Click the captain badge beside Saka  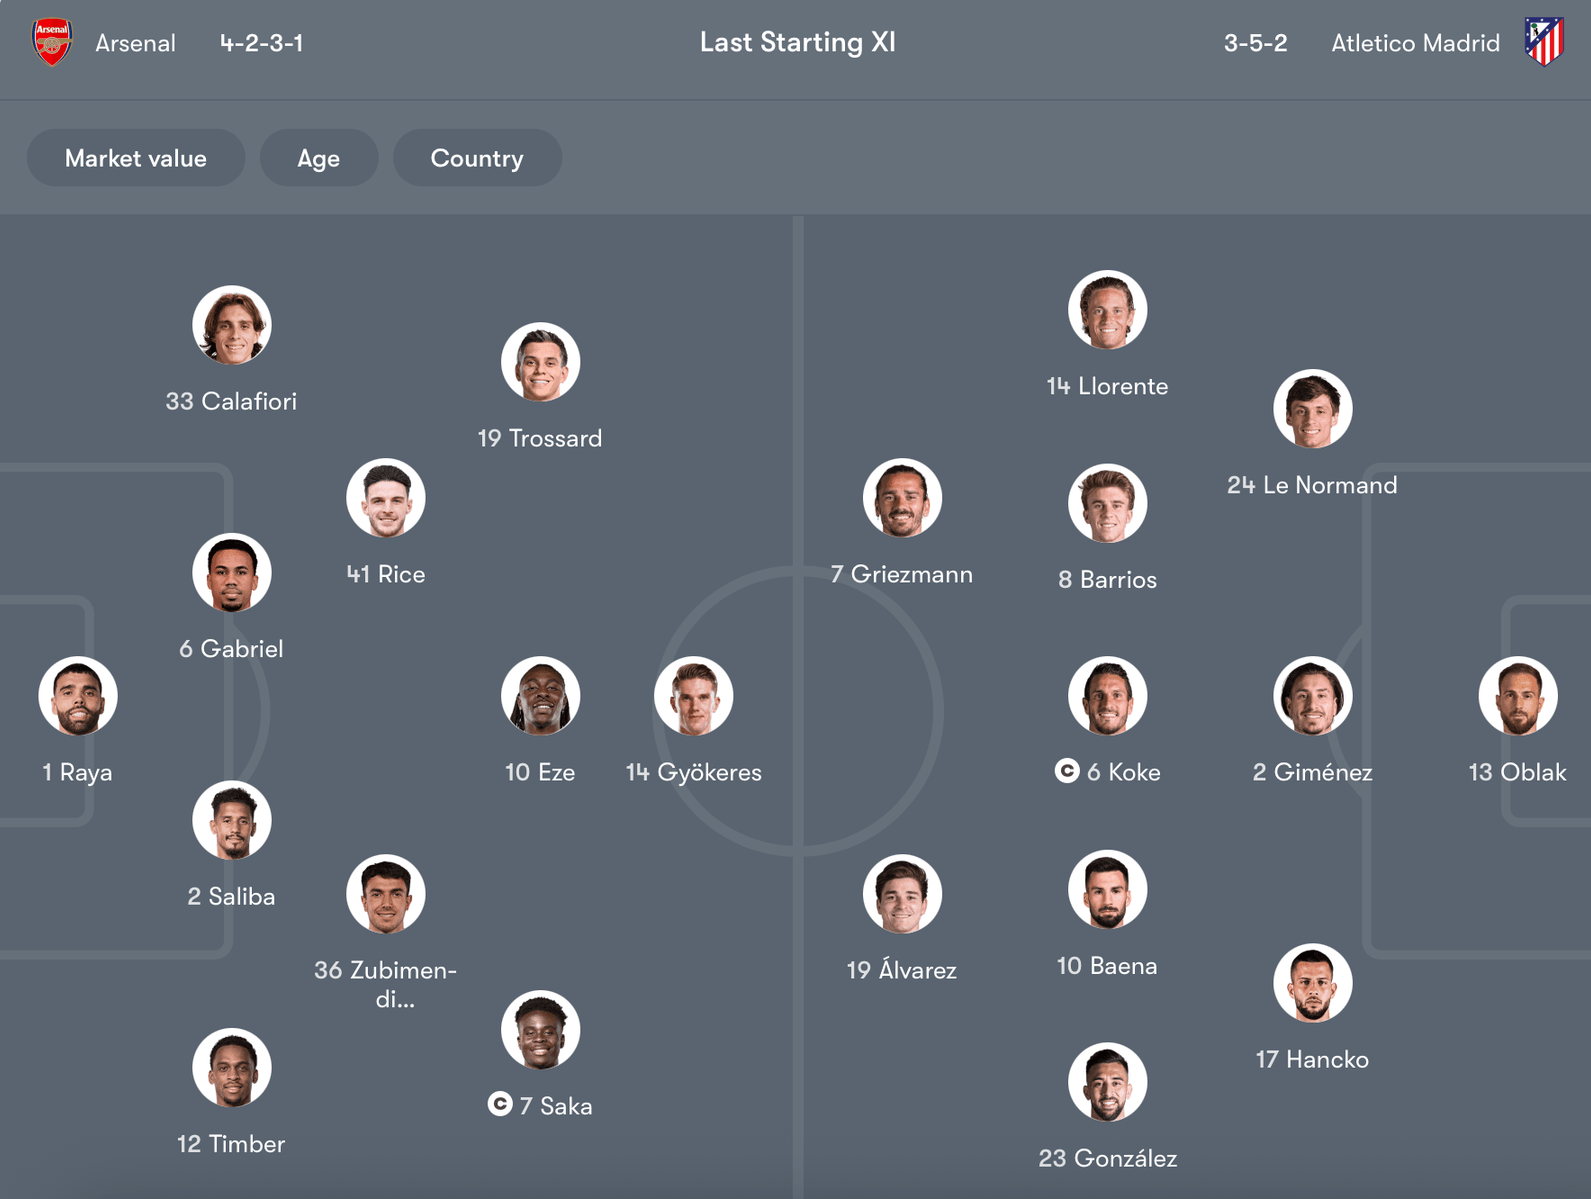click(500, 1104)
